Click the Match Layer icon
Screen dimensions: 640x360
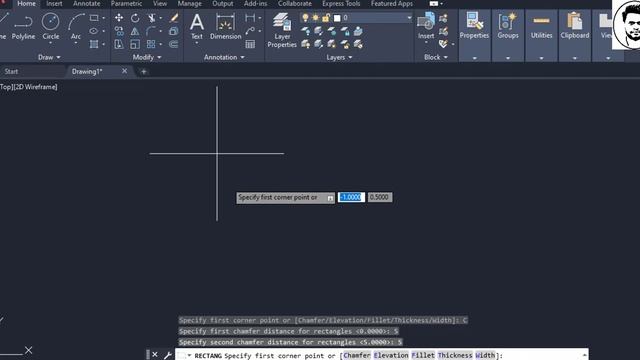click(x=358, y=44)
